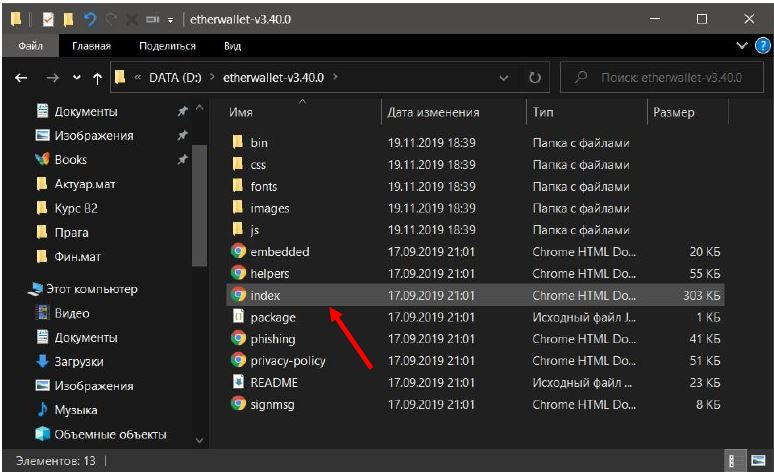
Task: Go up one folder level arrow
Action: point(97,77)
